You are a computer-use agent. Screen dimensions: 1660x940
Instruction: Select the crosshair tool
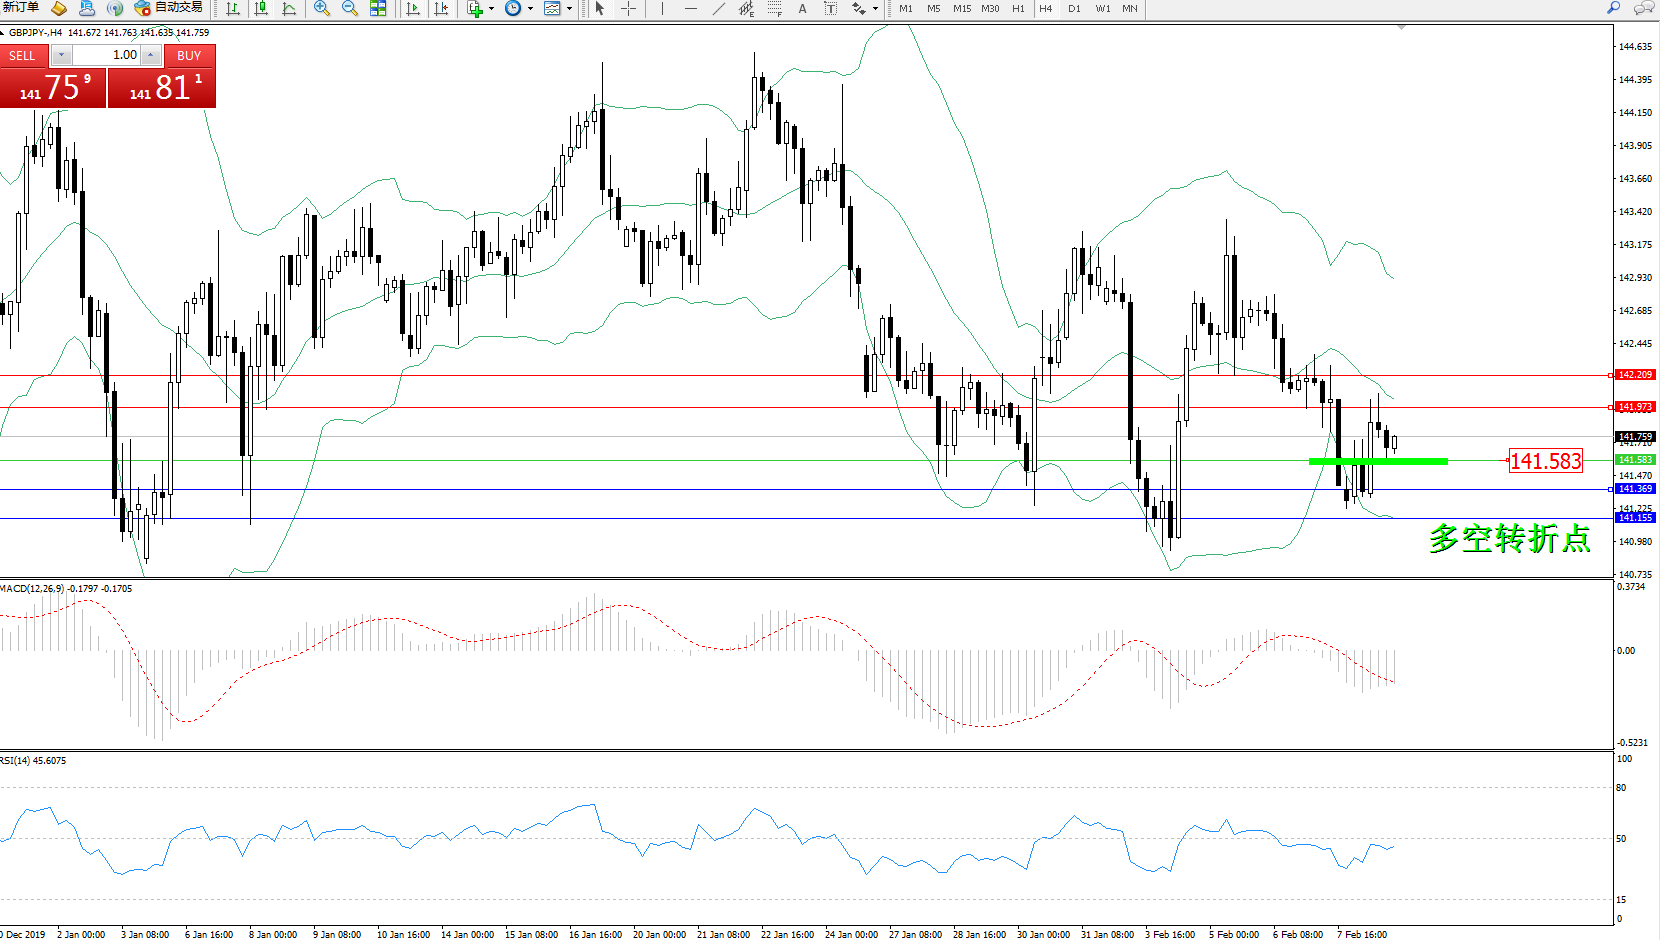tap(628, 8)
